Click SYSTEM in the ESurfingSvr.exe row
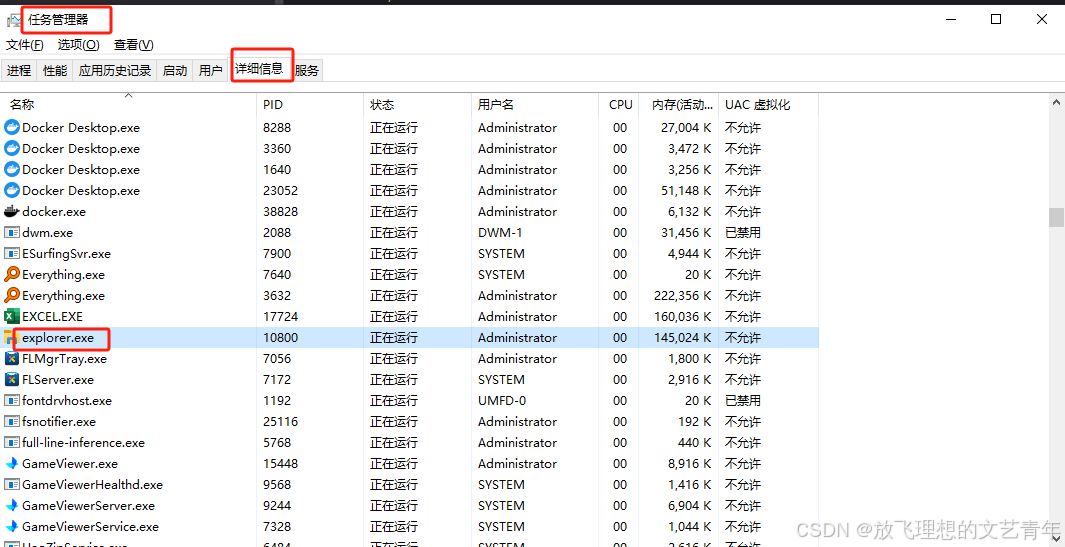This screenshot has width=1065, height=547. pyautogui.click(x=501, y=253)
